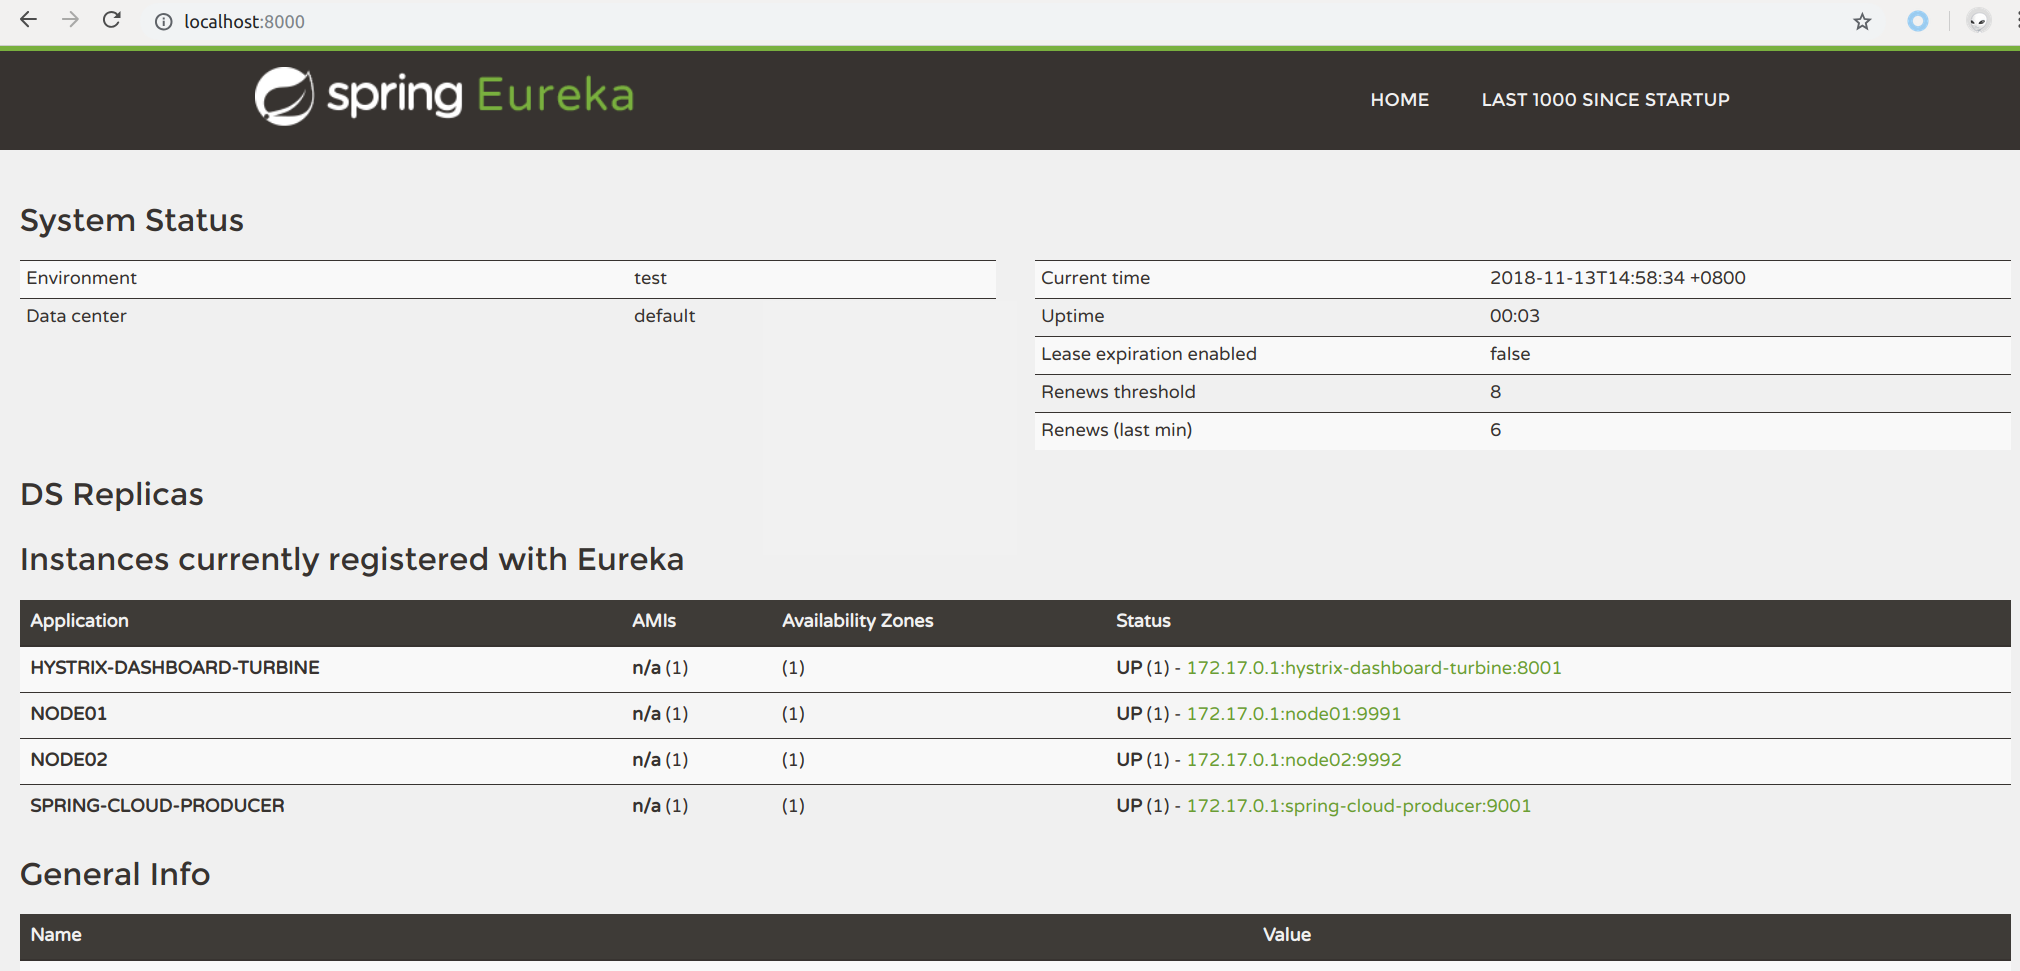The height and width of the screenshot is (971, 2020).
Task: Click the Application column header
Action: point(79,620)
